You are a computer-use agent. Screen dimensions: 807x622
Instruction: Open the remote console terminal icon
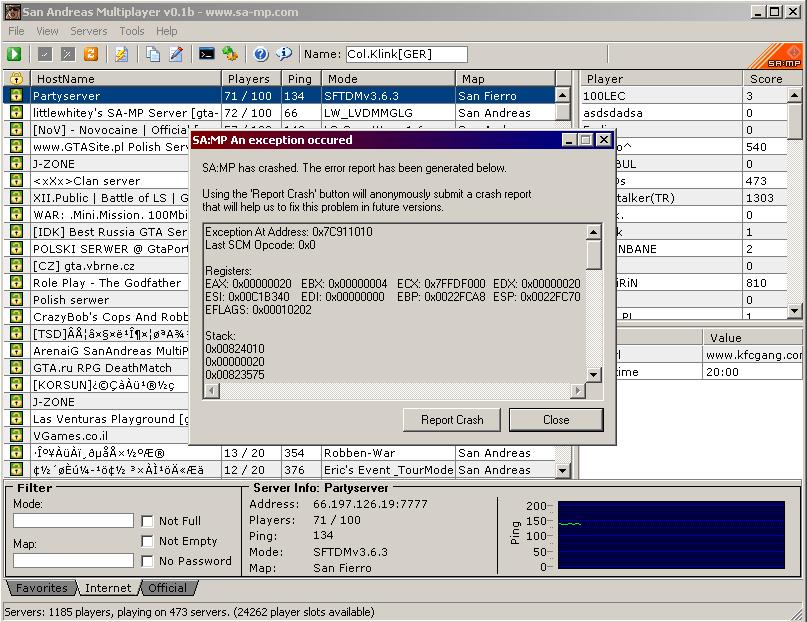(x=207, y=54)
